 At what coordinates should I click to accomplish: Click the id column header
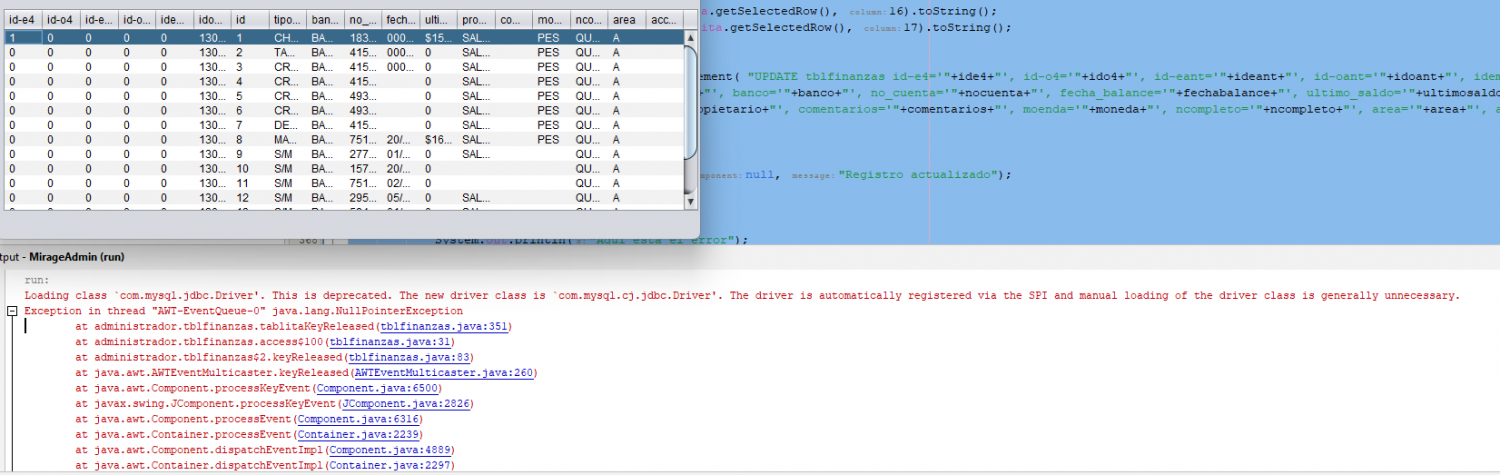pos(250,20)
